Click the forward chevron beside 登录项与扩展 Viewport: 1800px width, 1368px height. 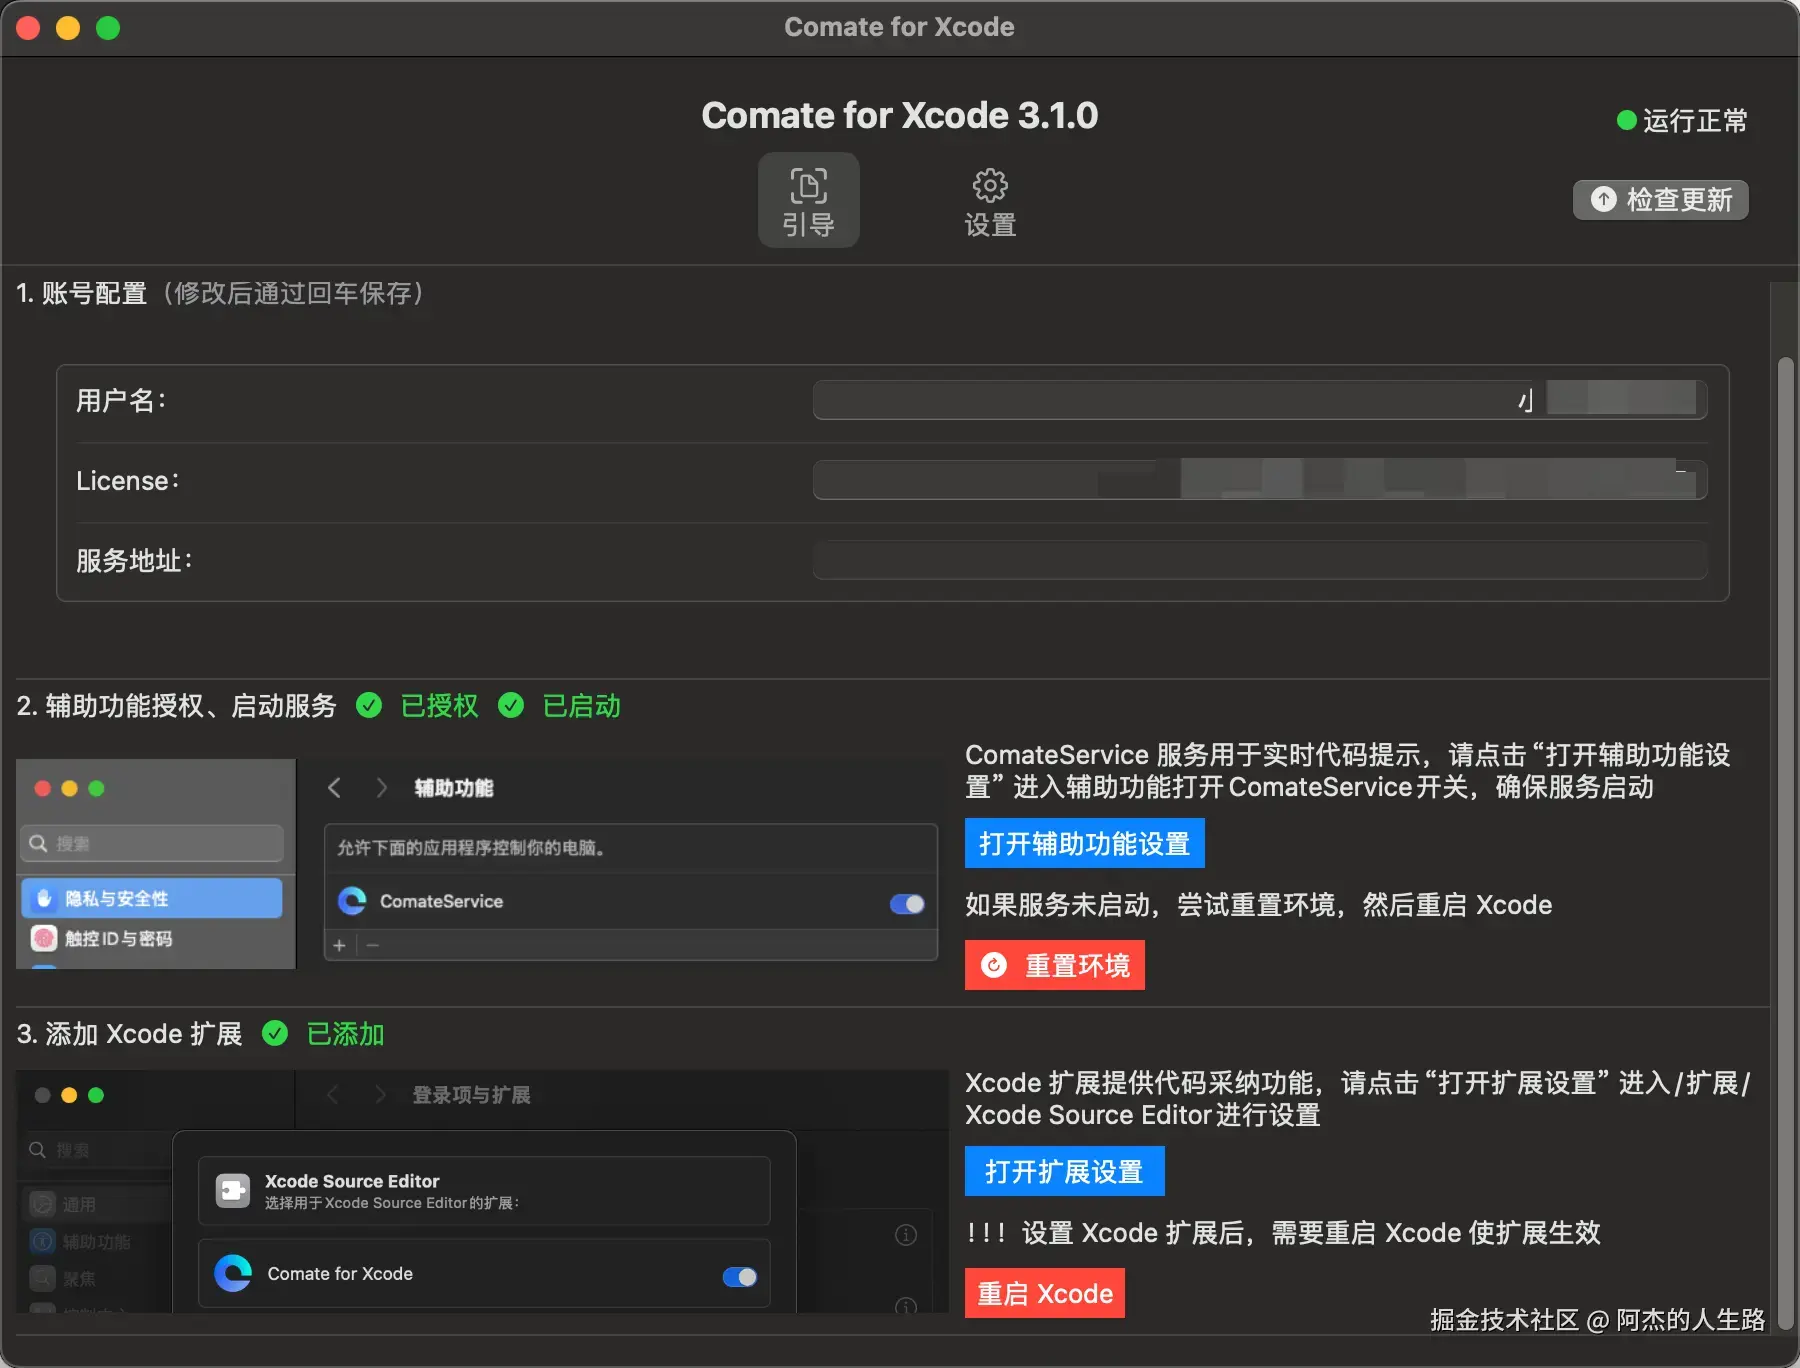point(379,1095)
